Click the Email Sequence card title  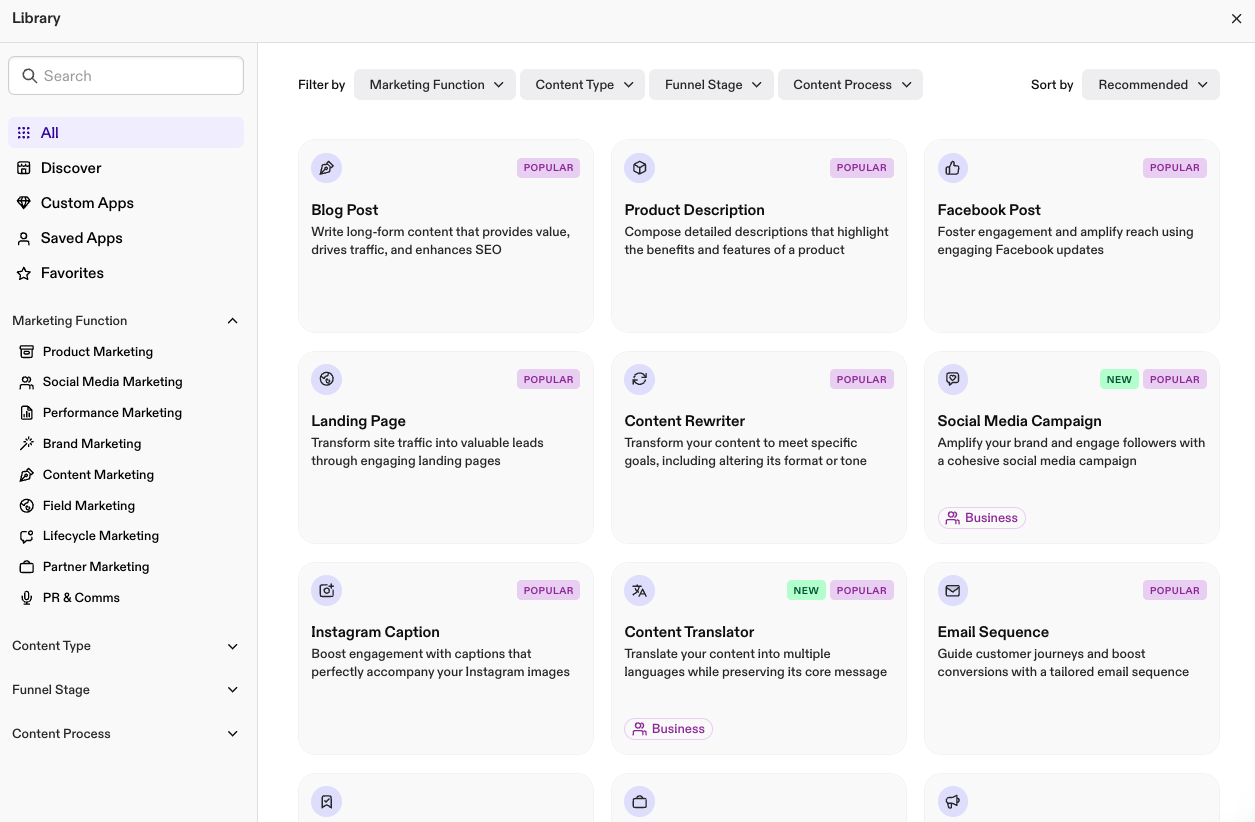coord(993,632)
